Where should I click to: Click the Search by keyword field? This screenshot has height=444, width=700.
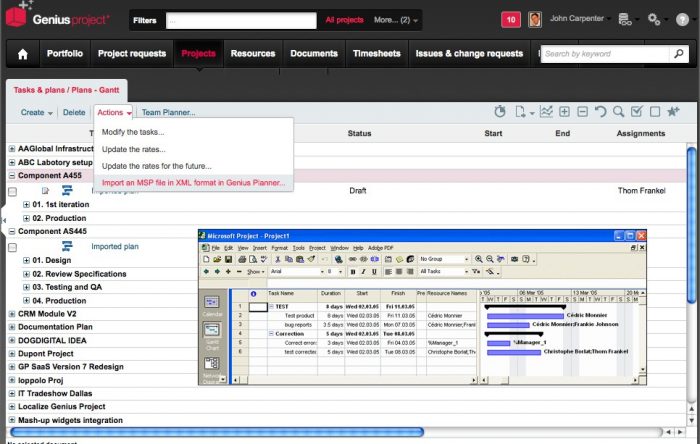coord(605,54)
